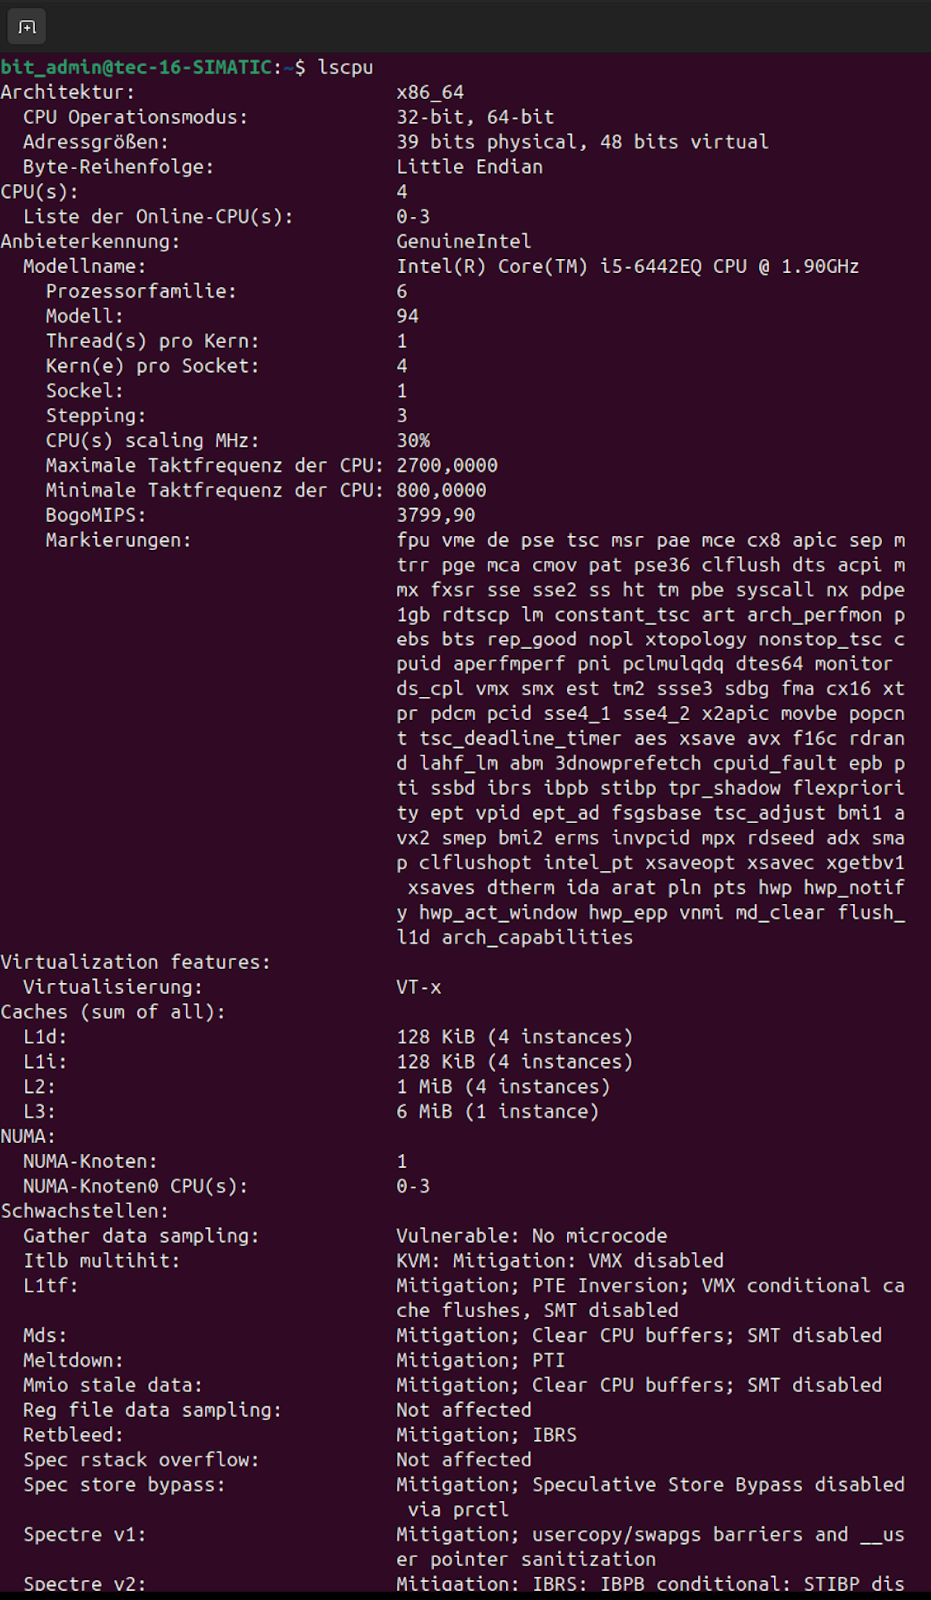This screenshot has height=1600, width=931.
Task: Click the BogoMIPS value 3799,90
Action: point(435,515)
